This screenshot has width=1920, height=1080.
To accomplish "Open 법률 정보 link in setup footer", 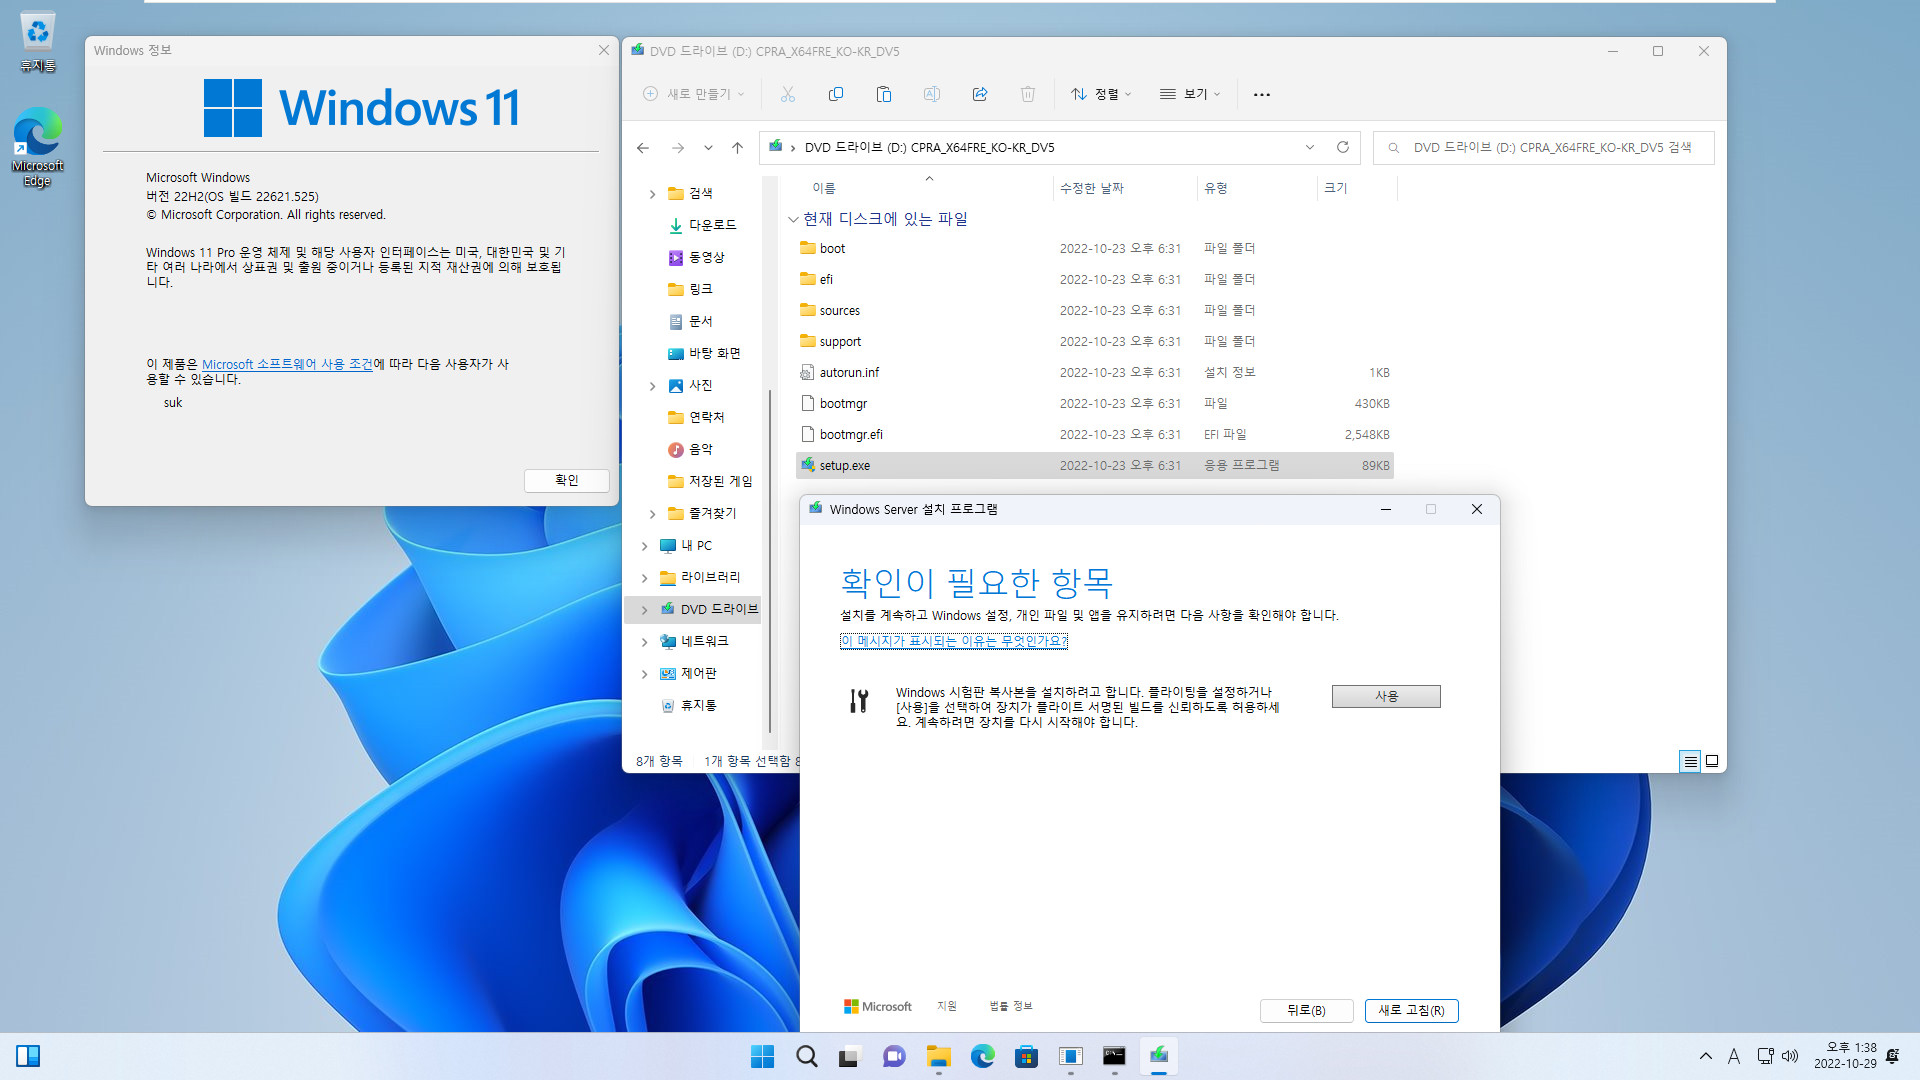I will pos(1011,1006).
